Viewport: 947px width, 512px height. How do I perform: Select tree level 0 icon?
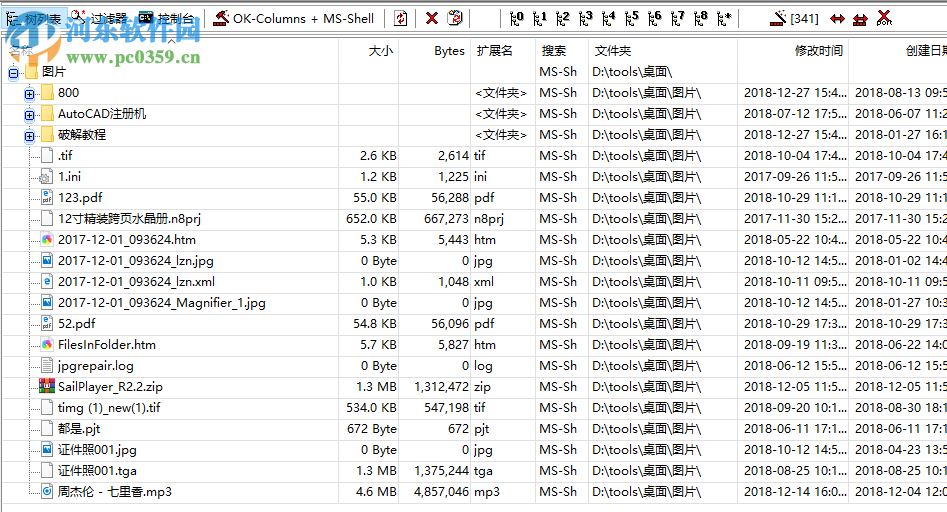(516, 19)
